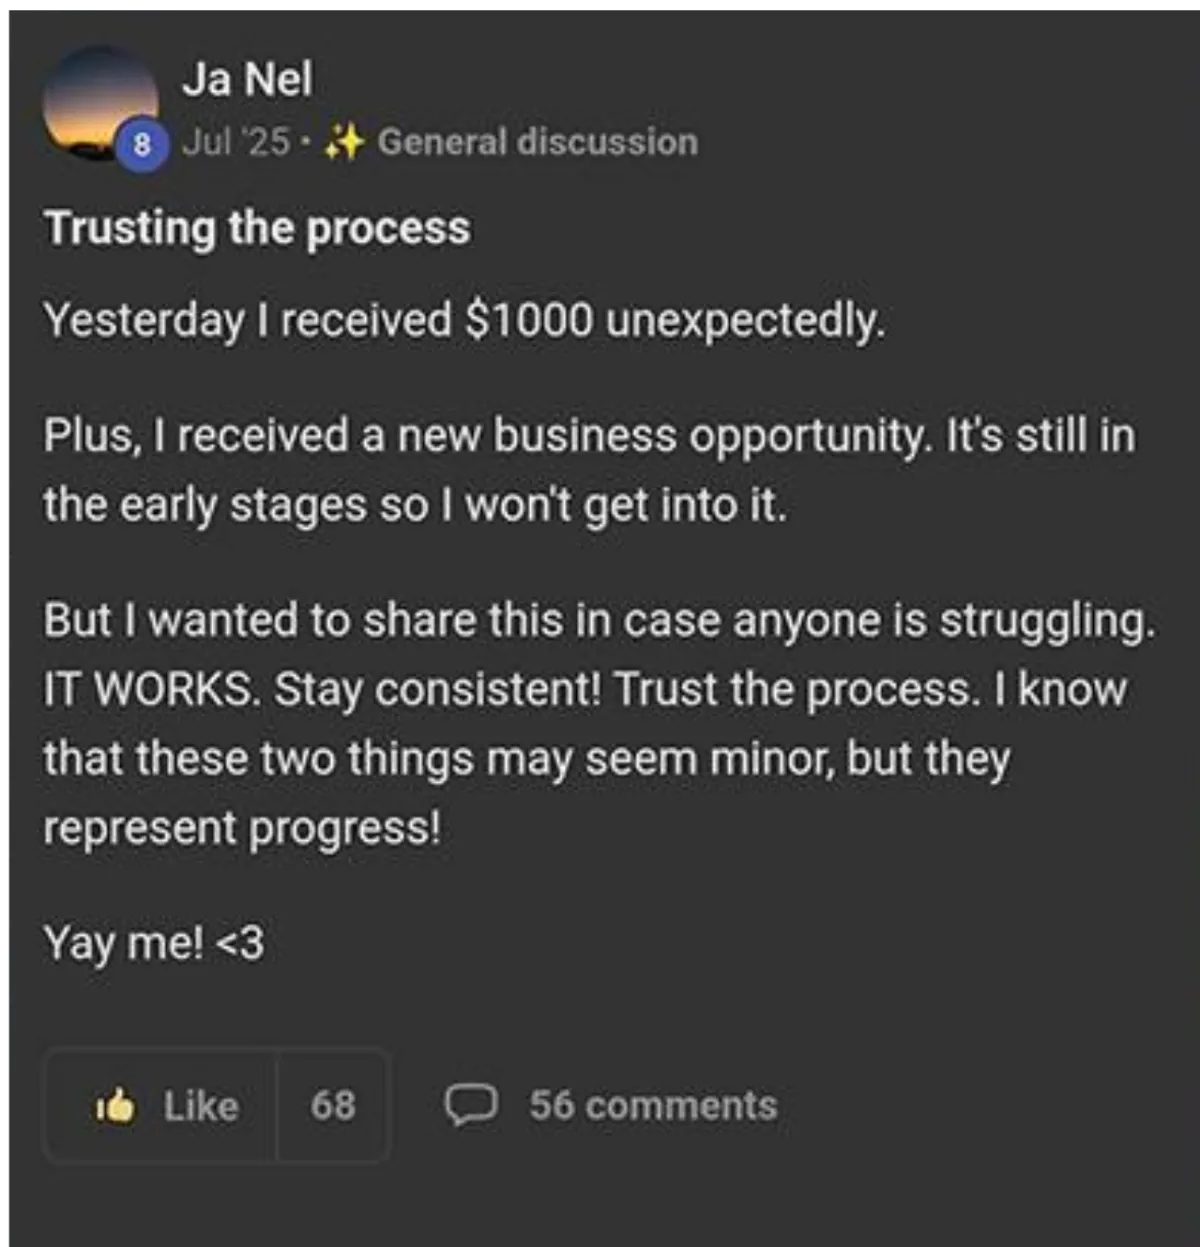Click the level 8 badge on avatar
This screenshot has width=1200, height=1247.
142,146
